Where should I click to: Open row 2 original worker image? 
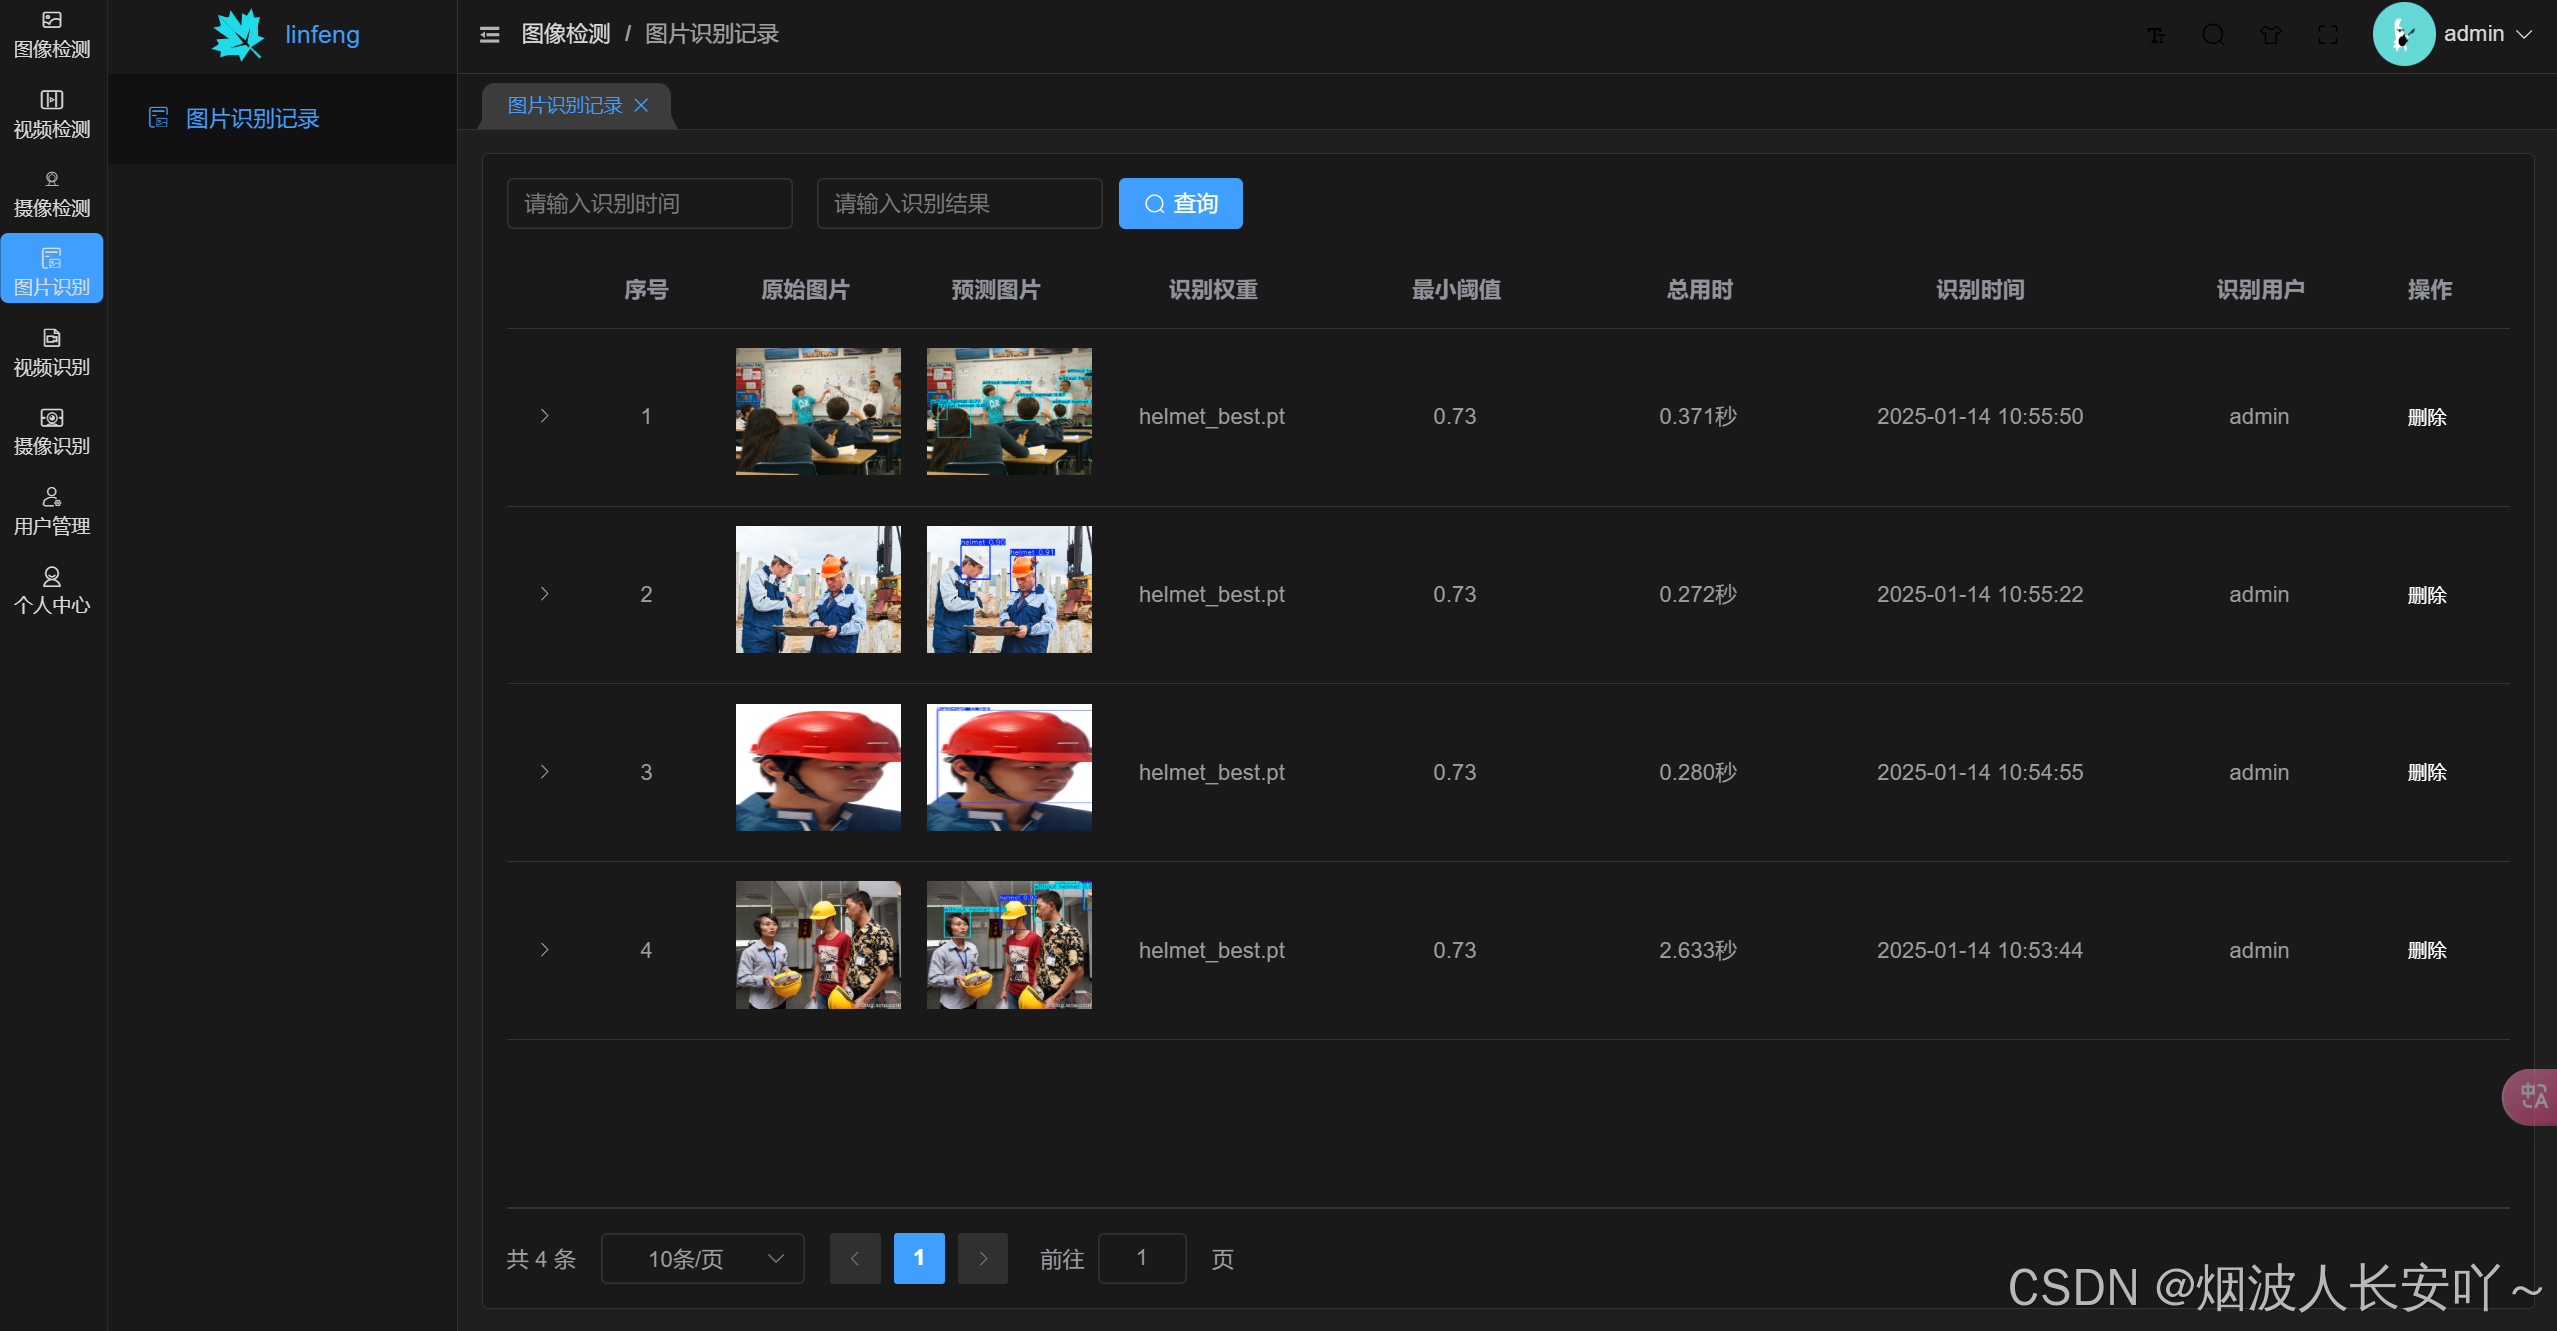818,589
